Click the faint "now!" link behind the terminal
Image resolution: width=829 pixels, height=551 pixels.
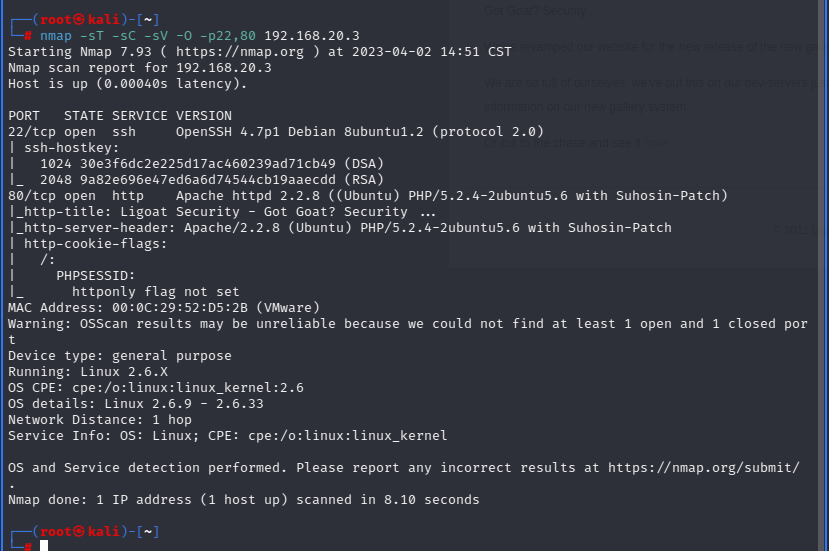click(656, 143)
